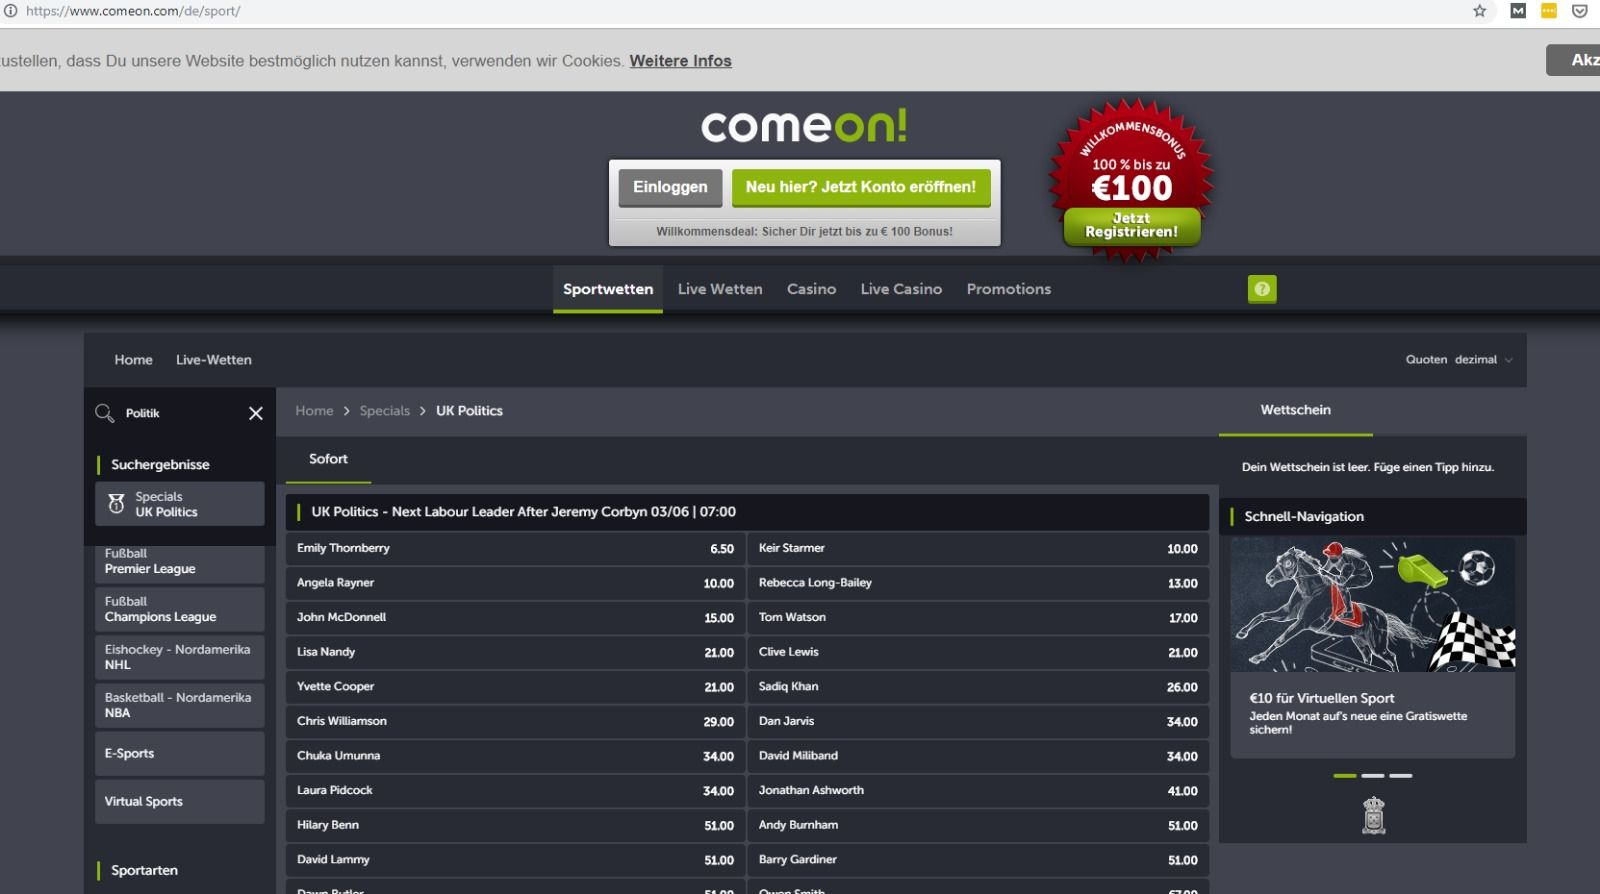Viewport: 1600px width, 894px height.
Task: Click in the Politik search field
Action: pyautogui.click(x=180, y=413)
